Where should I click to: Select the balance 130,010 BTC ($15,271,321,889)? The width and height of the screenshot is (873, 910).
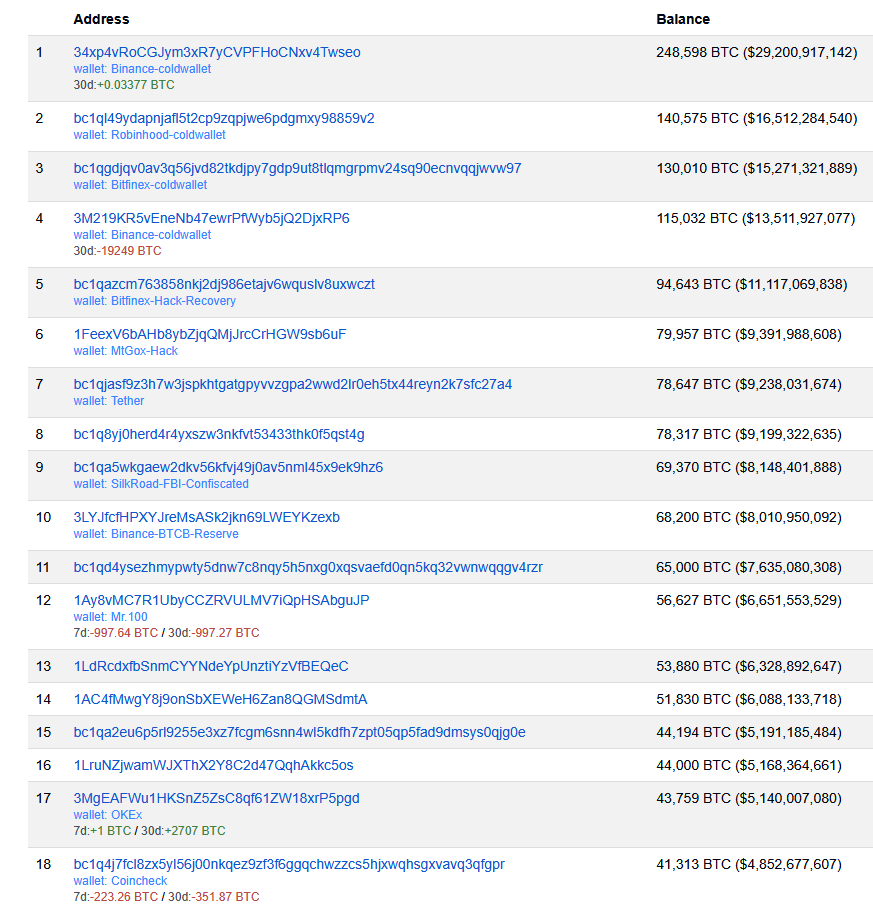pos(757,168)
